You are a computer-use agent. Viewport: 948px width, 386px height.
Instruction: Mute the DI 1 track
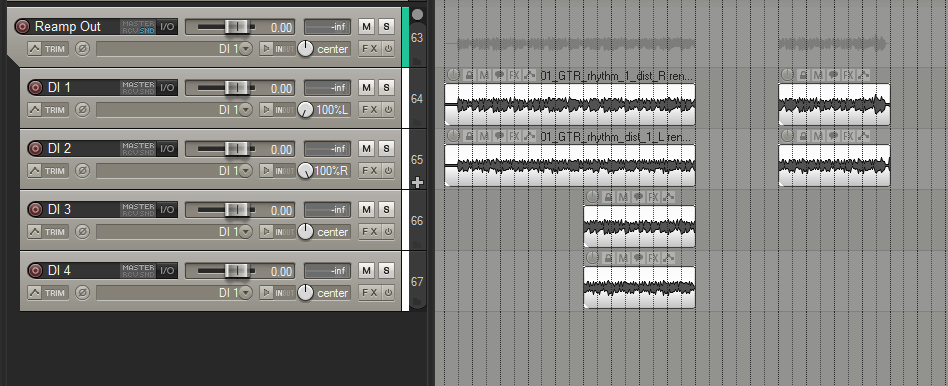tap(366, 88)
